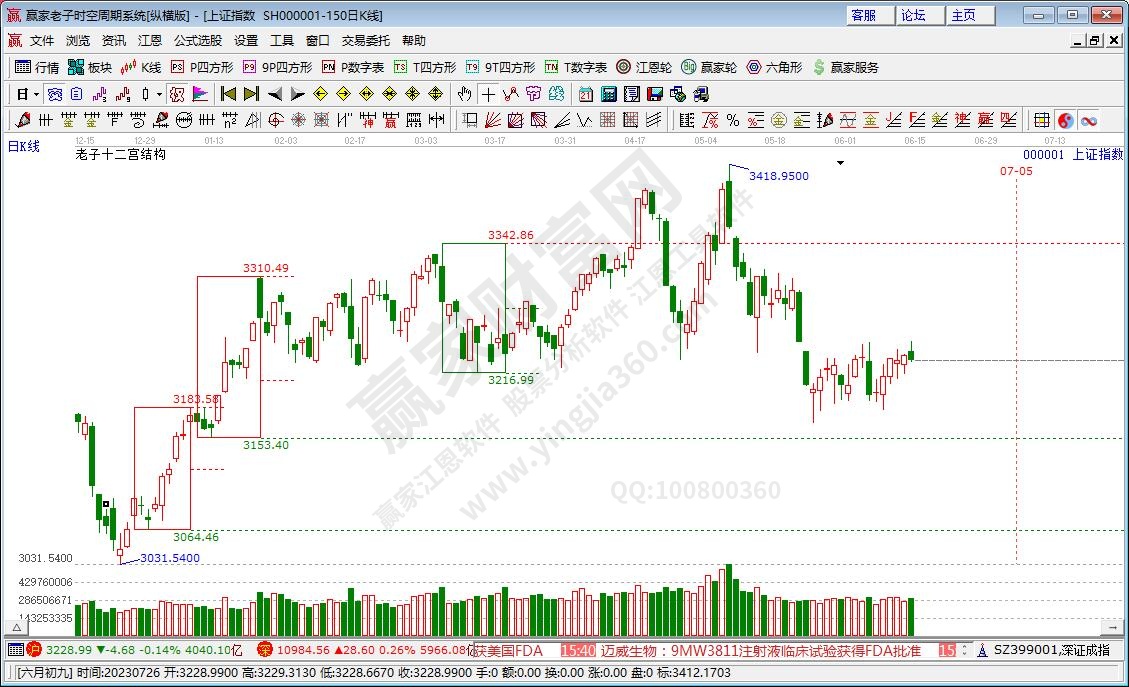Open the 交易委托 menu
This screenshot has width=1129, height=687.
366,41
